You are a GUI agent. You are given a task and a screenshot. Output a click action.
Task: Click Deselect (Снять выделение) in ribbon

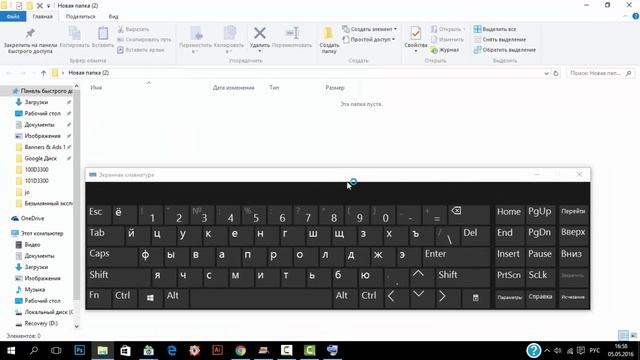point(500,40)
